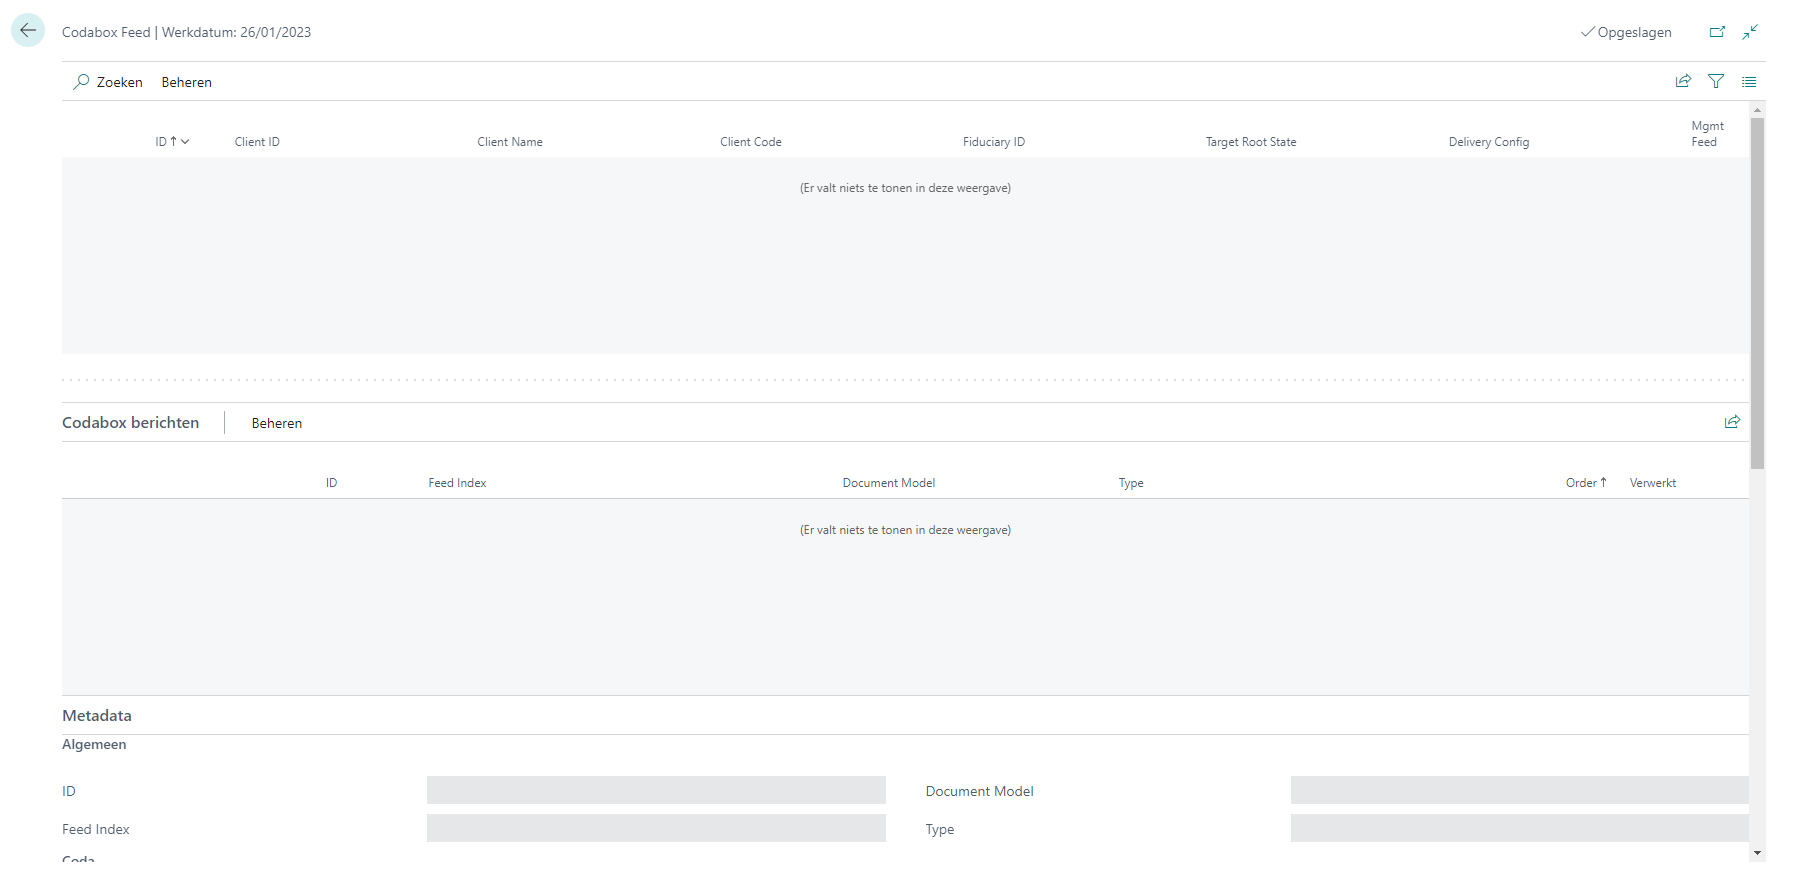The height and width of the screenshot is (872, 1797).
Task: Click share icon in Codabox berichten section
Action: coord(1732,422)
